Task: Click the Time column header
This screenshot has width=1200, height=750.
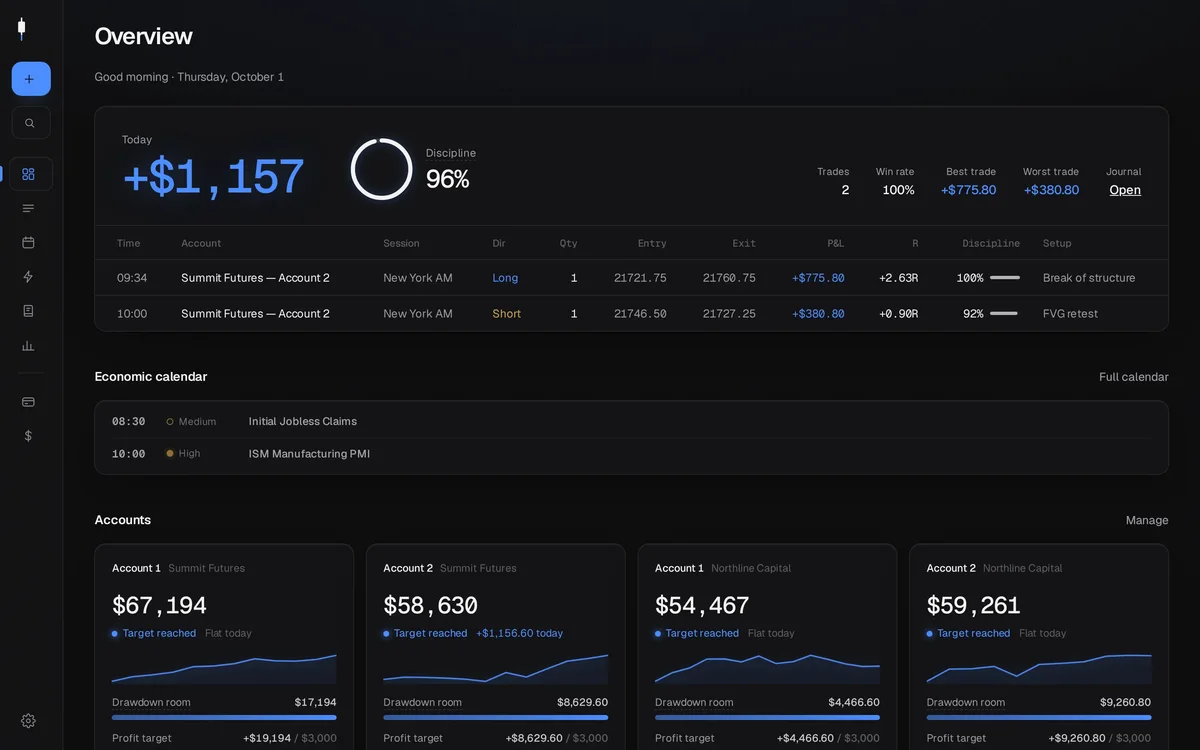Action: click(x=129, y=243)
